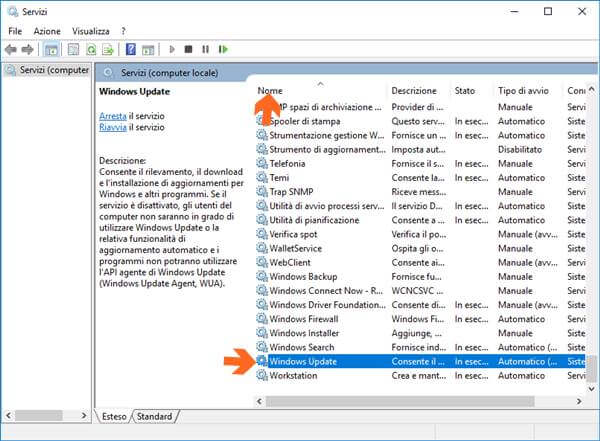Maximize the Servizi window
Image resolution: width=600 pixels, height=441 pixels.
[548, 11]
